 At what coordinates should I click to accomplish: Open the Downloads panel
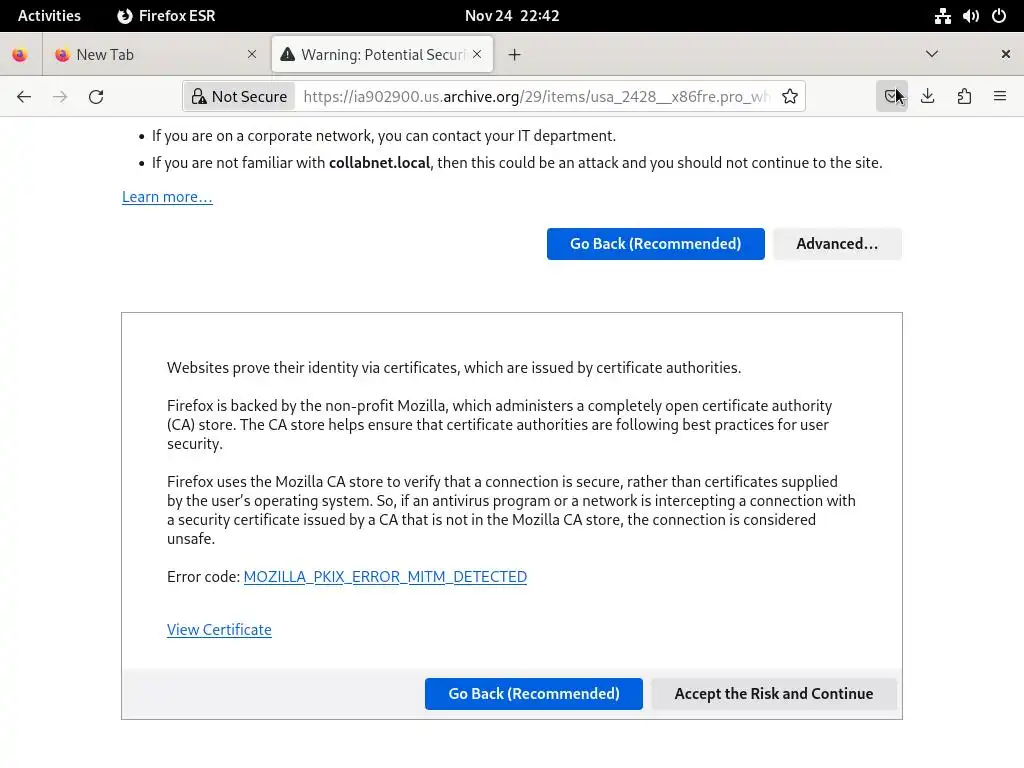[x=927, y=97]
